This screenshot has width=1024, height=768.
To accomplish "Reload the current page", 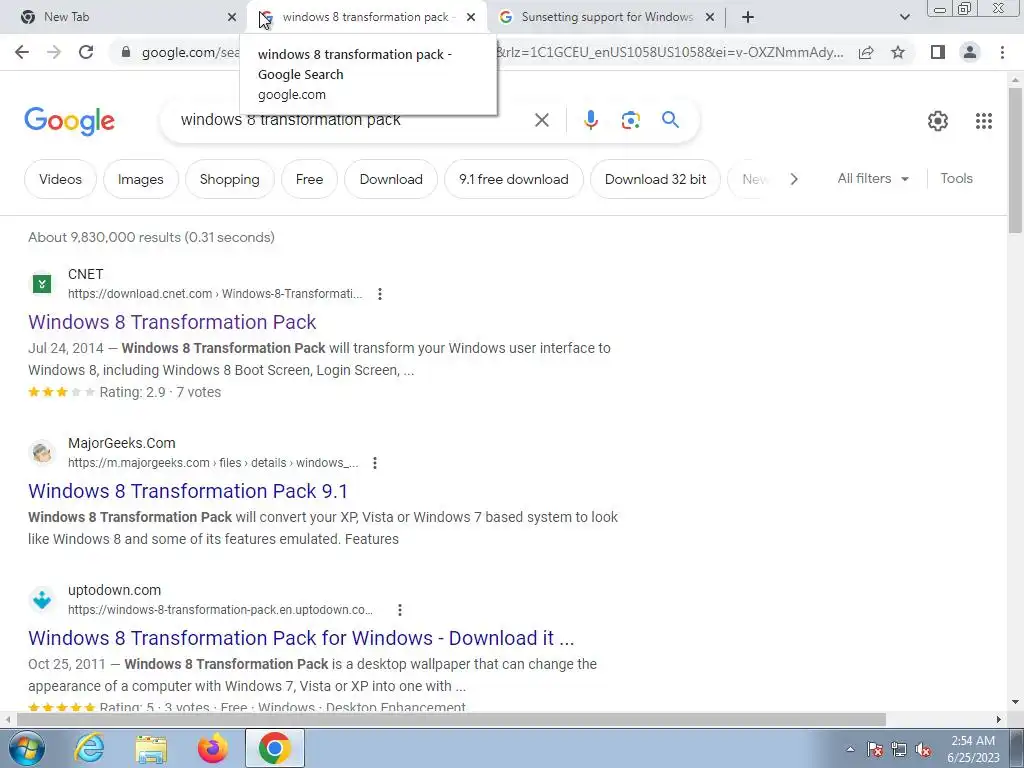I will click(86, 52).
